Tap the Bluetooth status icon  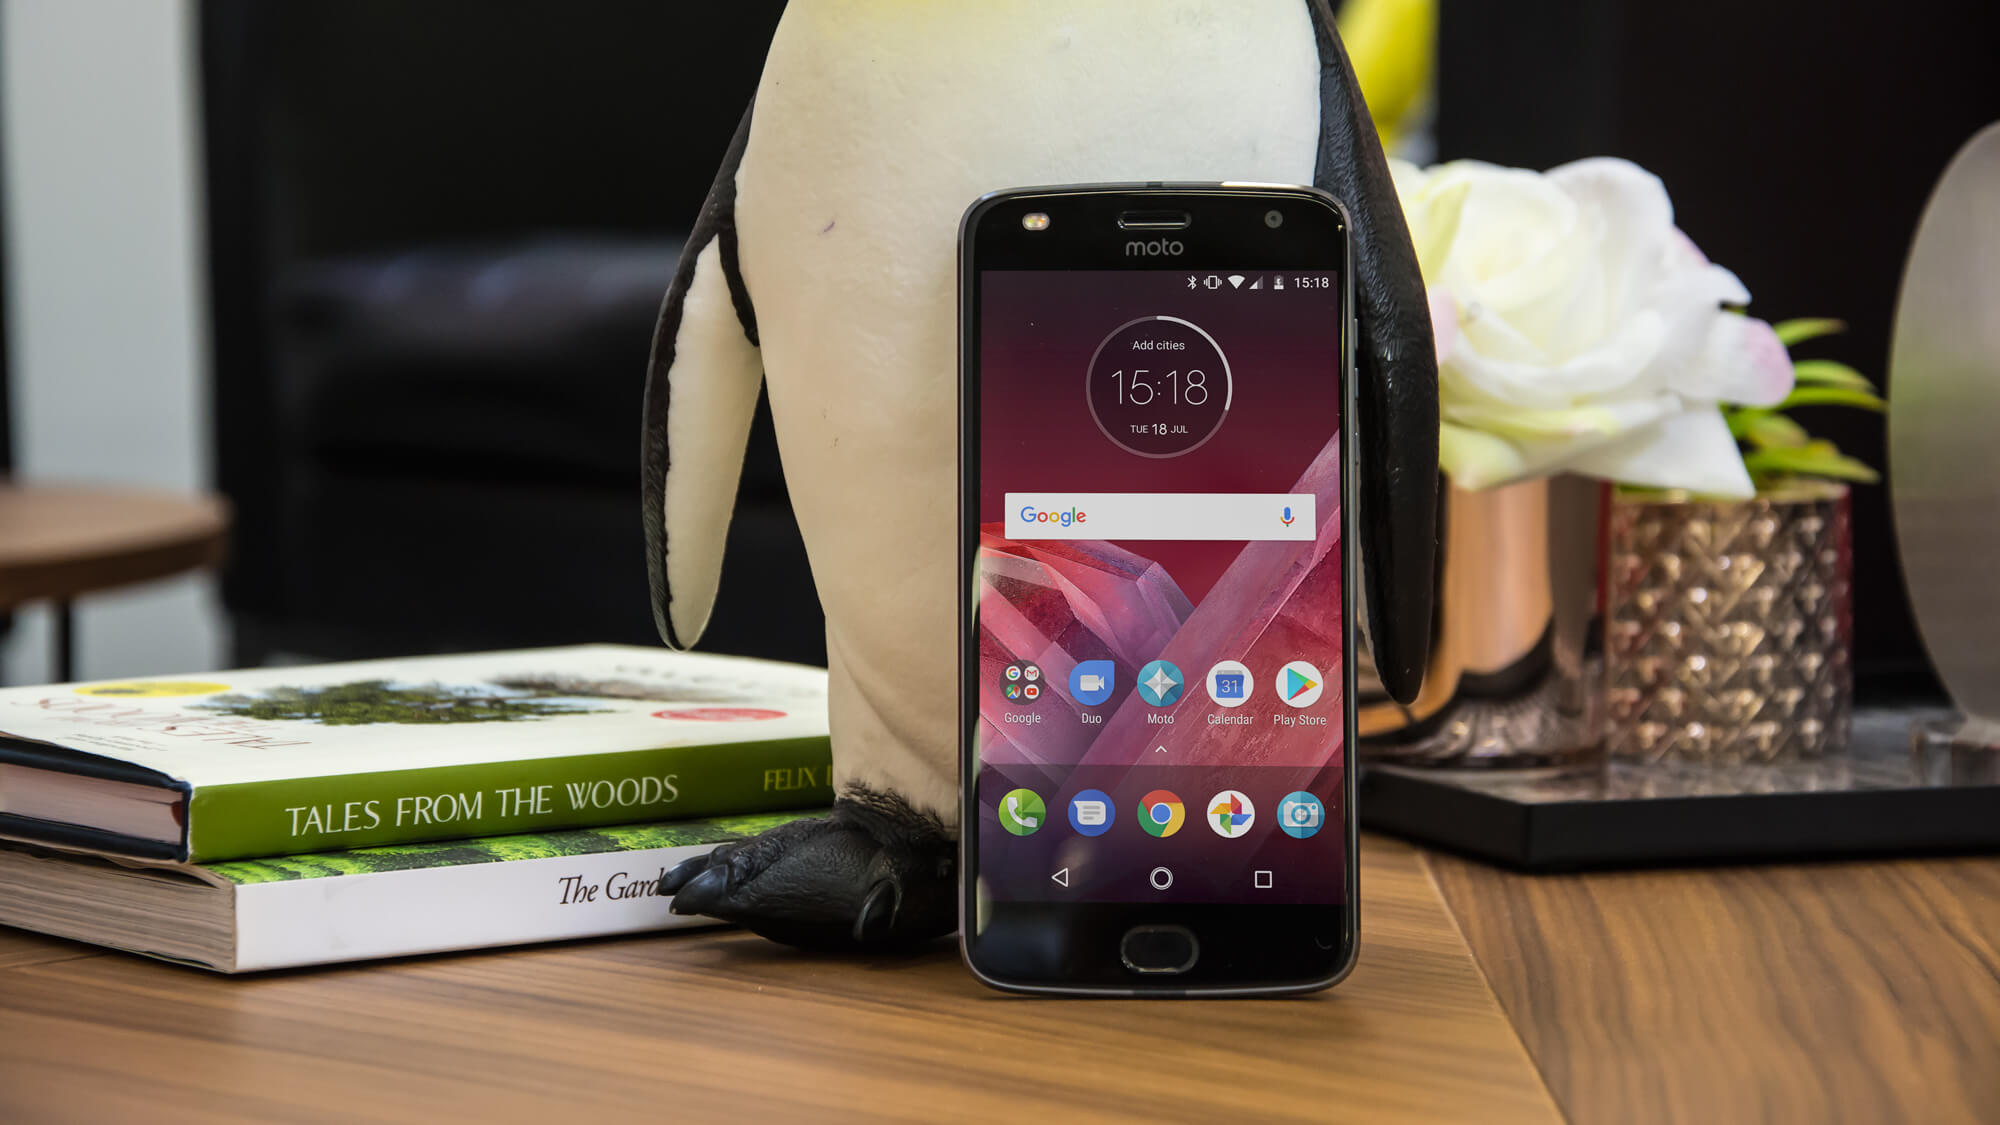pos(1184,284)
